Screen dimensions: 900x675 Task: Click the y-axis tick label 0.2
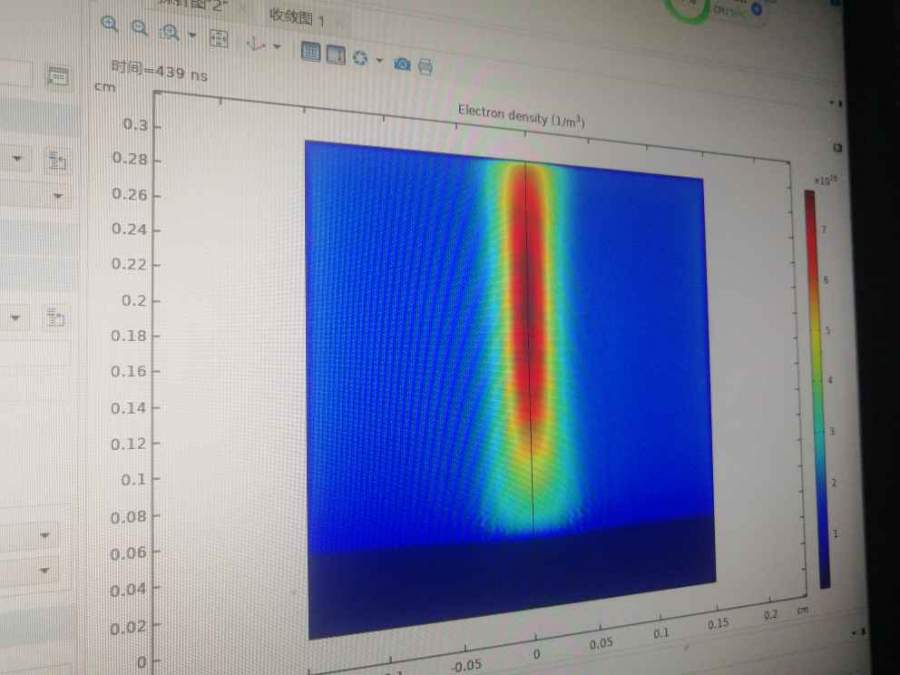134,300
